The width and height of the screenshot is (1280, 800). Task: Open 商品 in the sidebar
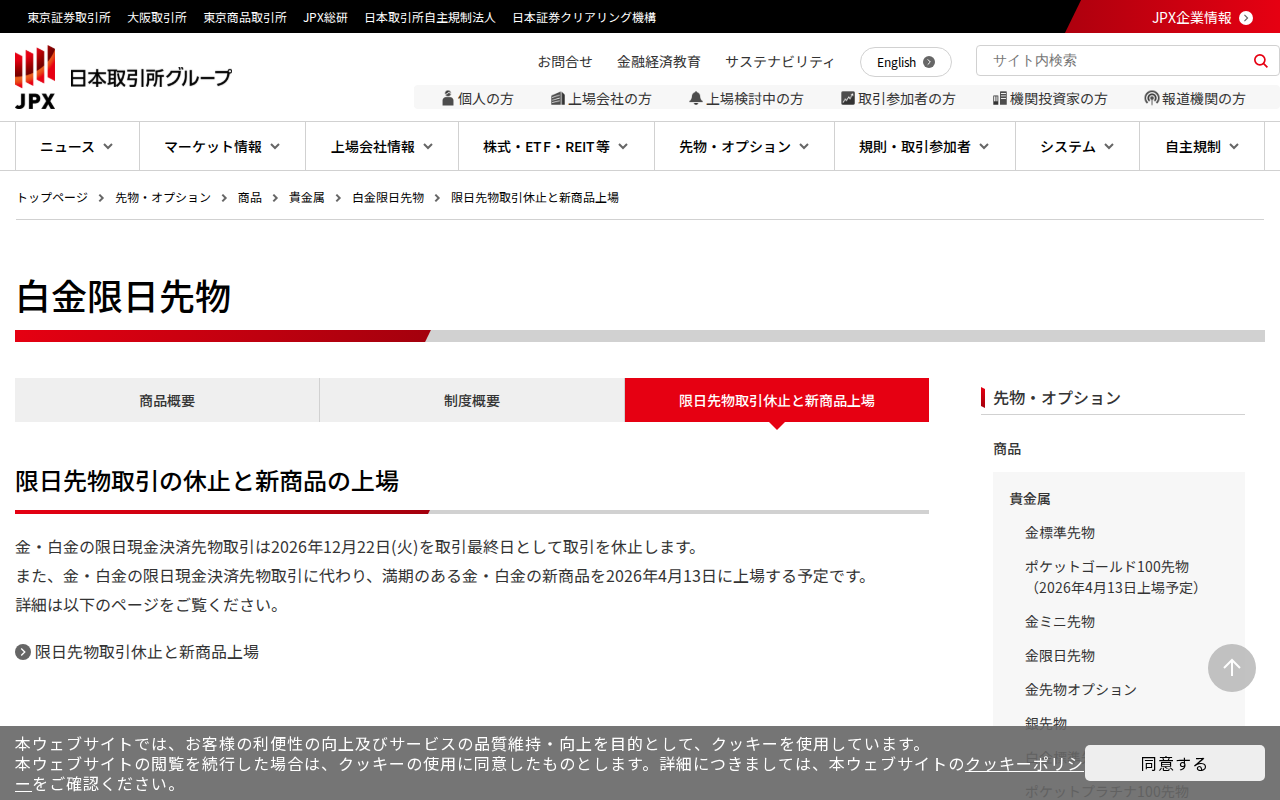click(1007, 449)
